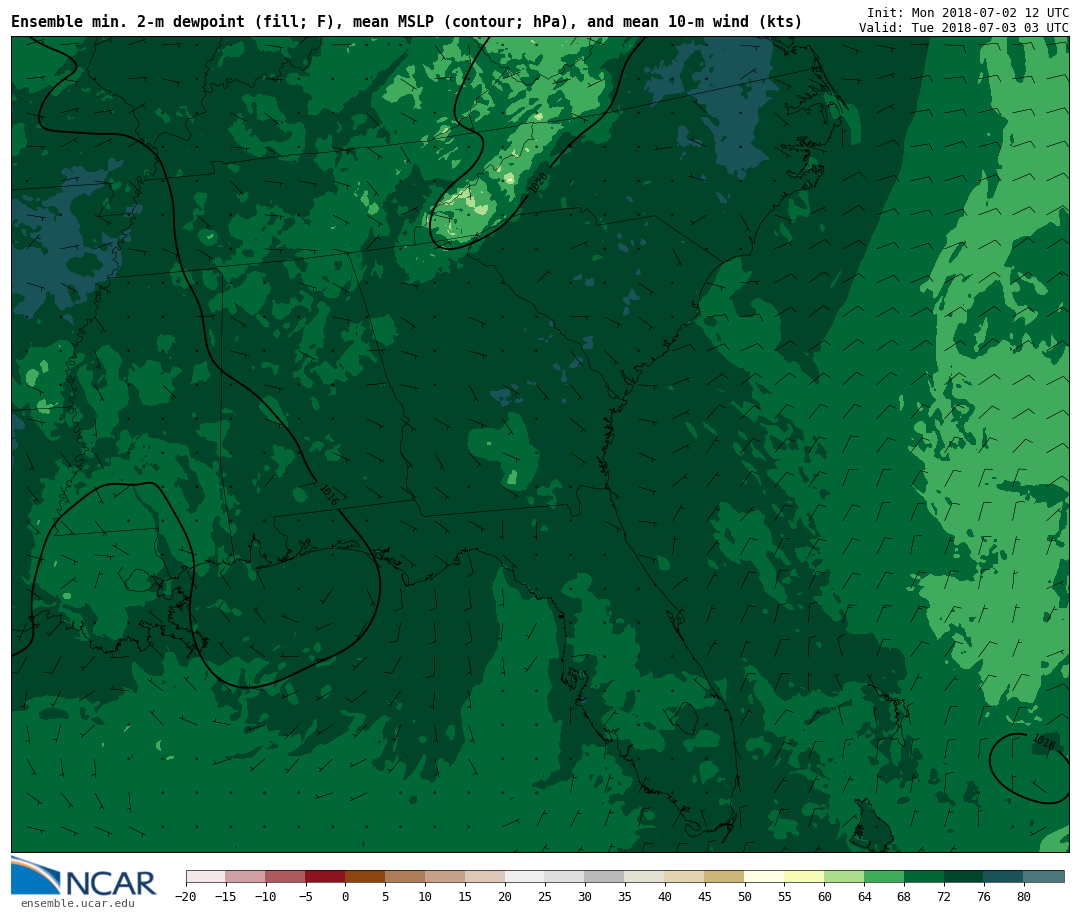Click the pale yellow swatch between 50 and 55
Screen dimensions: 1080x915
(x=765, y=877)
